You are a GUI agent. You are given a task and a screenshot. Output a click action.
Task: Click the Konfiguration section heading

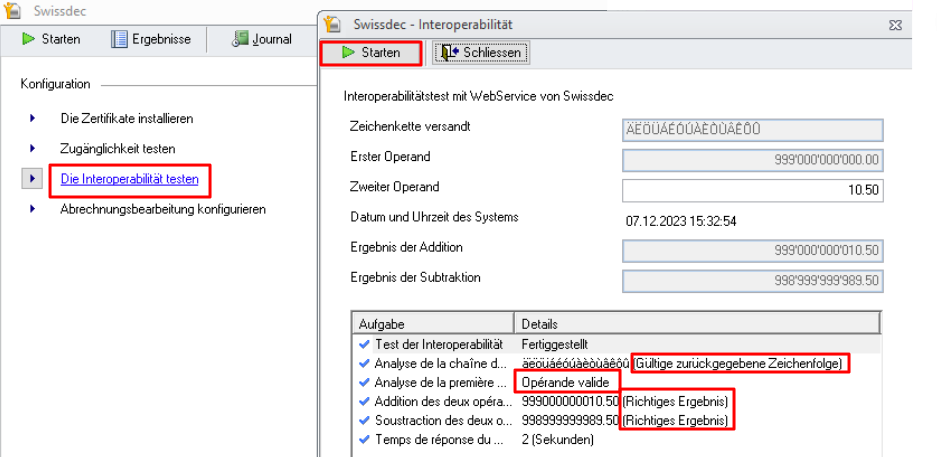(56, 84)
